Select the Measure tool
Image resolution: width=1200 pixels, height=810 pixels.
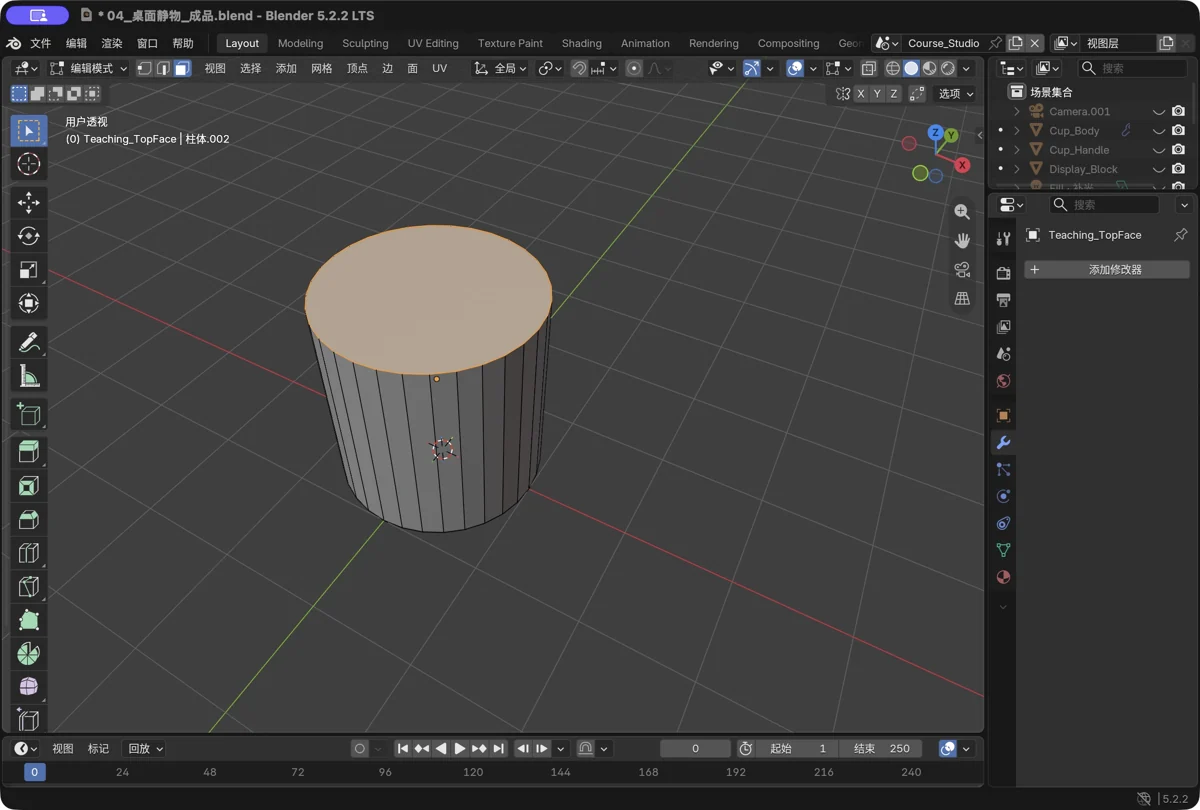pos(28,376)
